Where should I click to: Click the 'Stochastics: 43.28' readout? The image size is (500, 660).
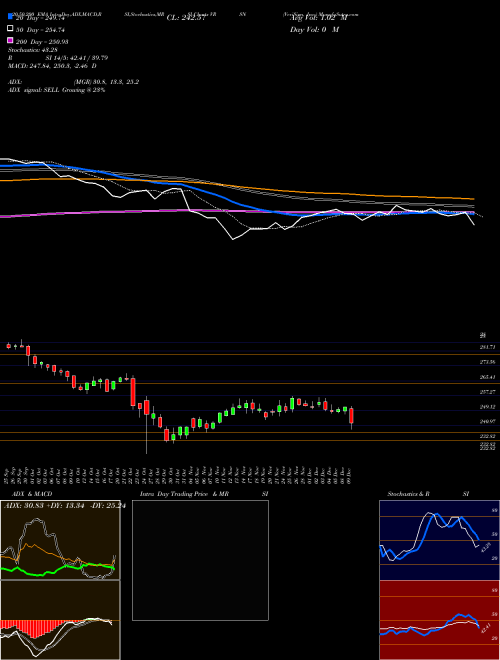[x=32, y=50]
